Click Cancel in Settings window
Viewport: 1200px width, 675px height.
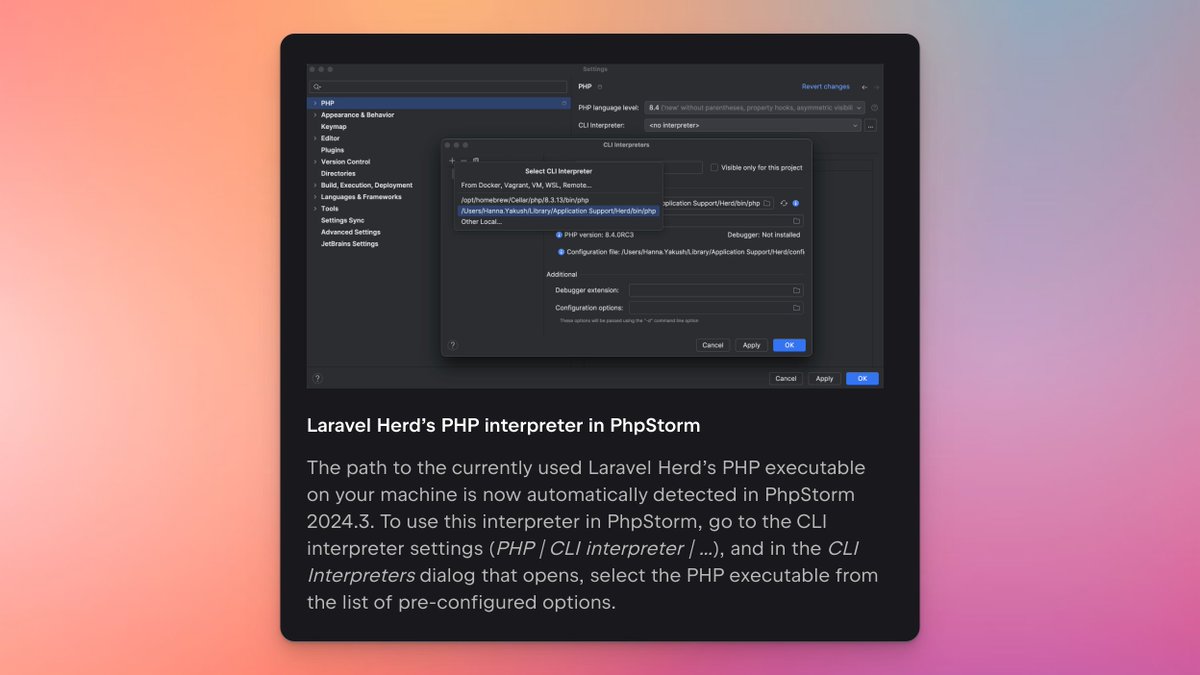coord(786,378)
